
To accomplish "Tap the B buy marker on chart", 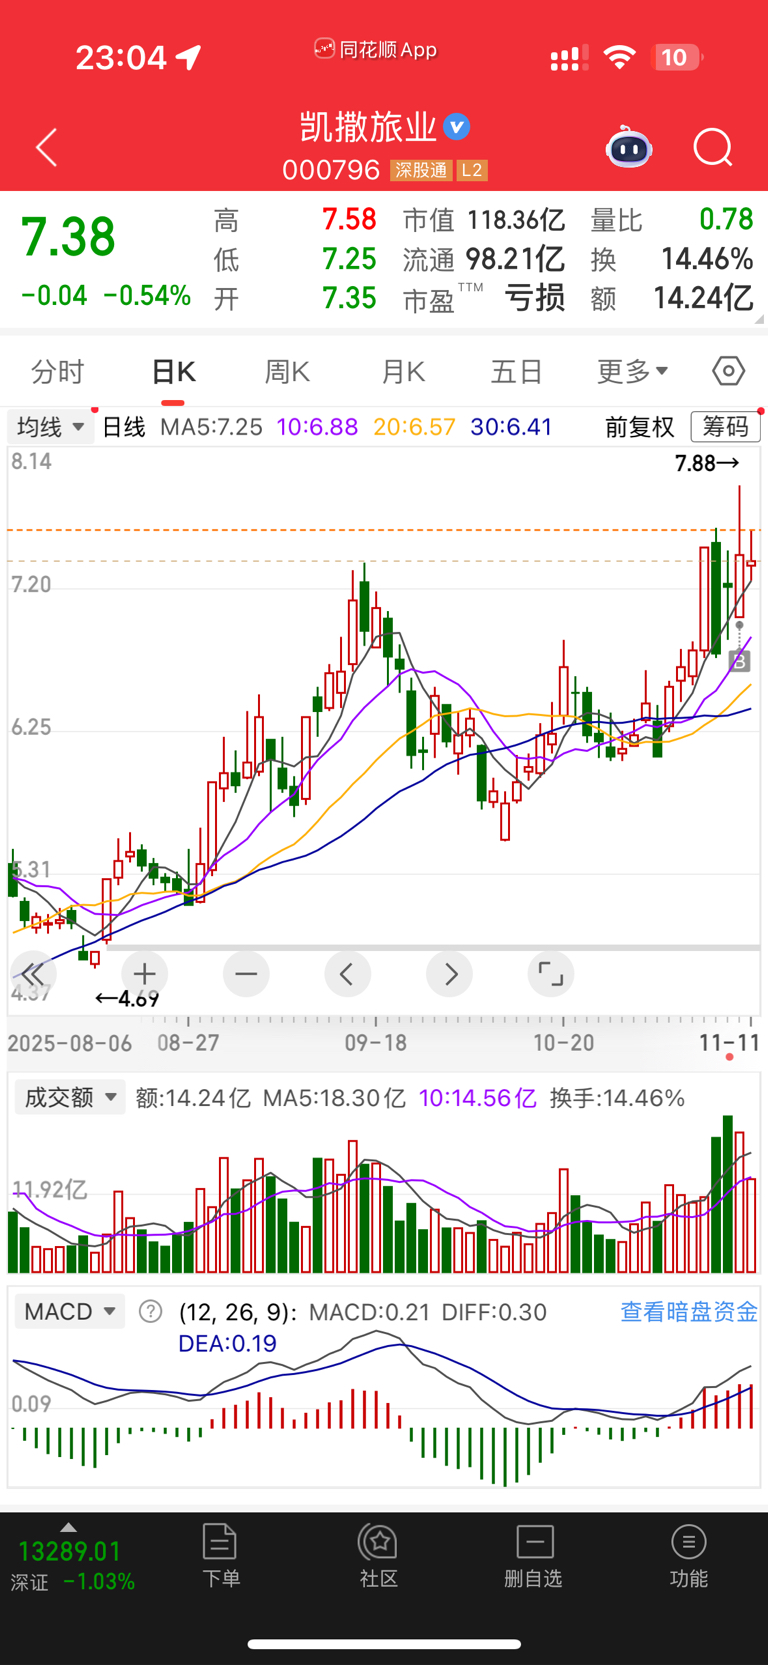I will 739,660.
